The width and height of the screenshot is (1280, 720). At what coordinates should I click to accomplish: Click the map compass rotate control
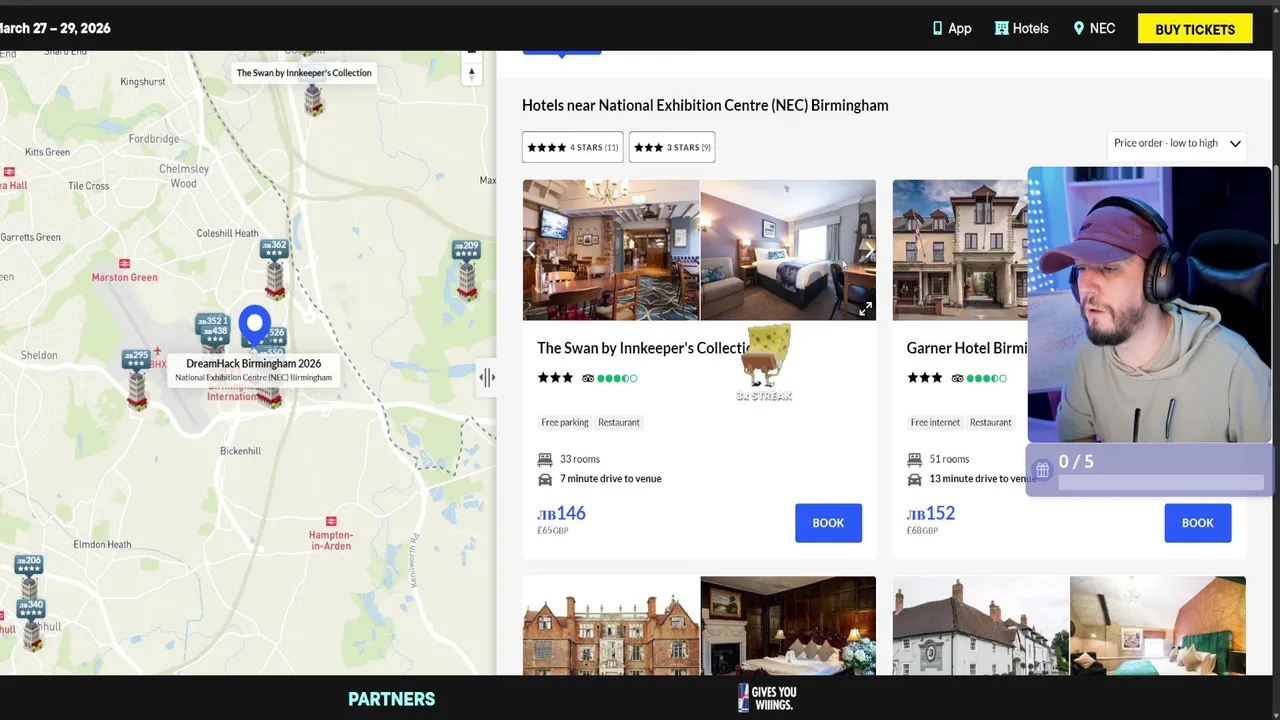pos(471,73)
